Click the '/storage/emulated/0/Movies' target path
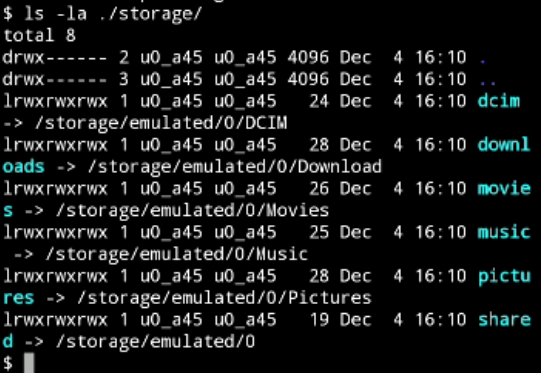The height and width of the screenshot is (373, 541). (192, 211)
